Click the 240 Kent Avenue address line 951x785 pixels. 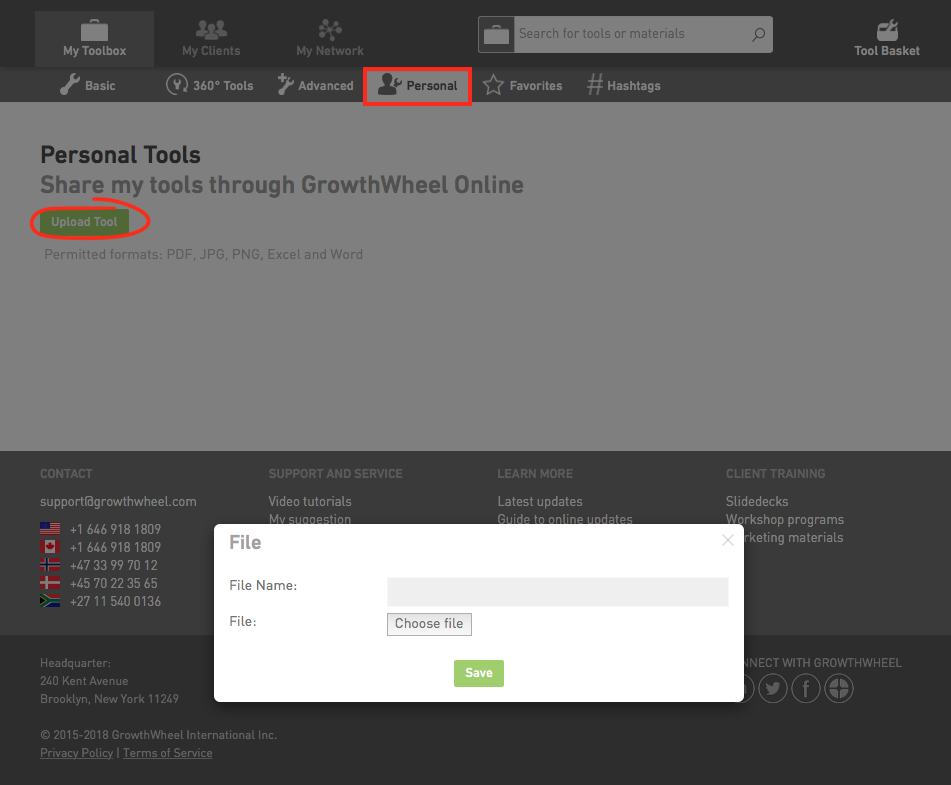pos(84,681)
